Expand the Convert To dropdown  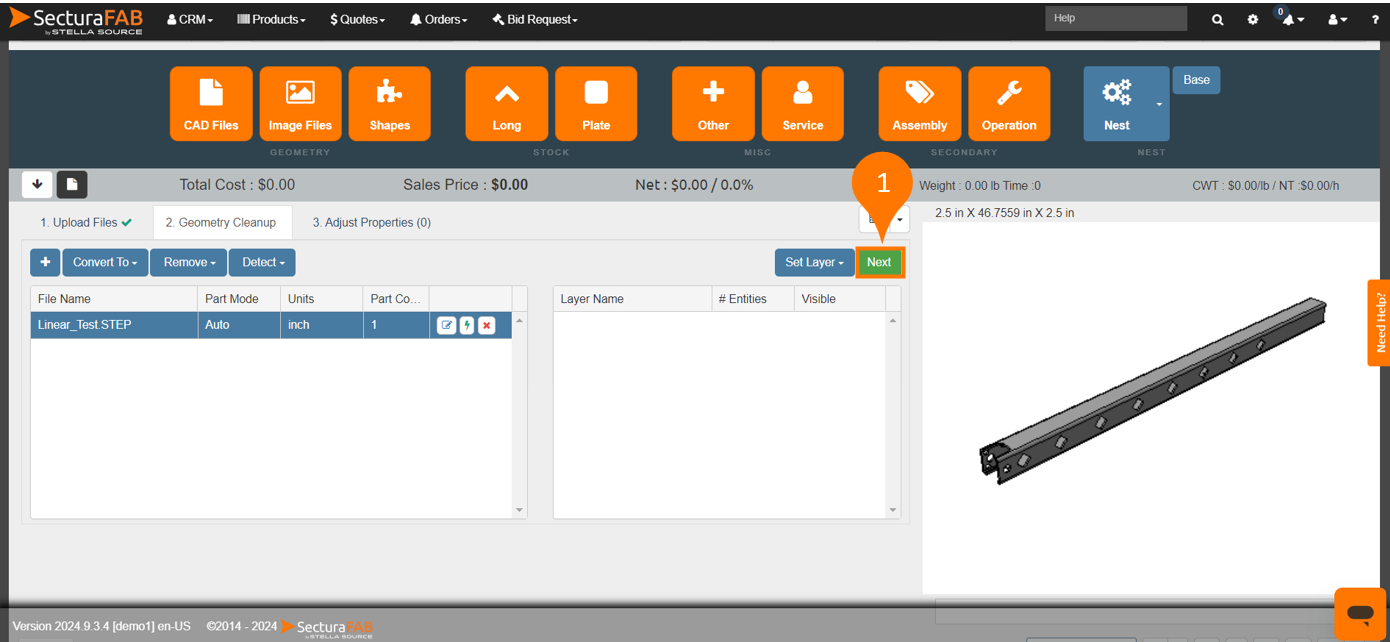[105, 262]
